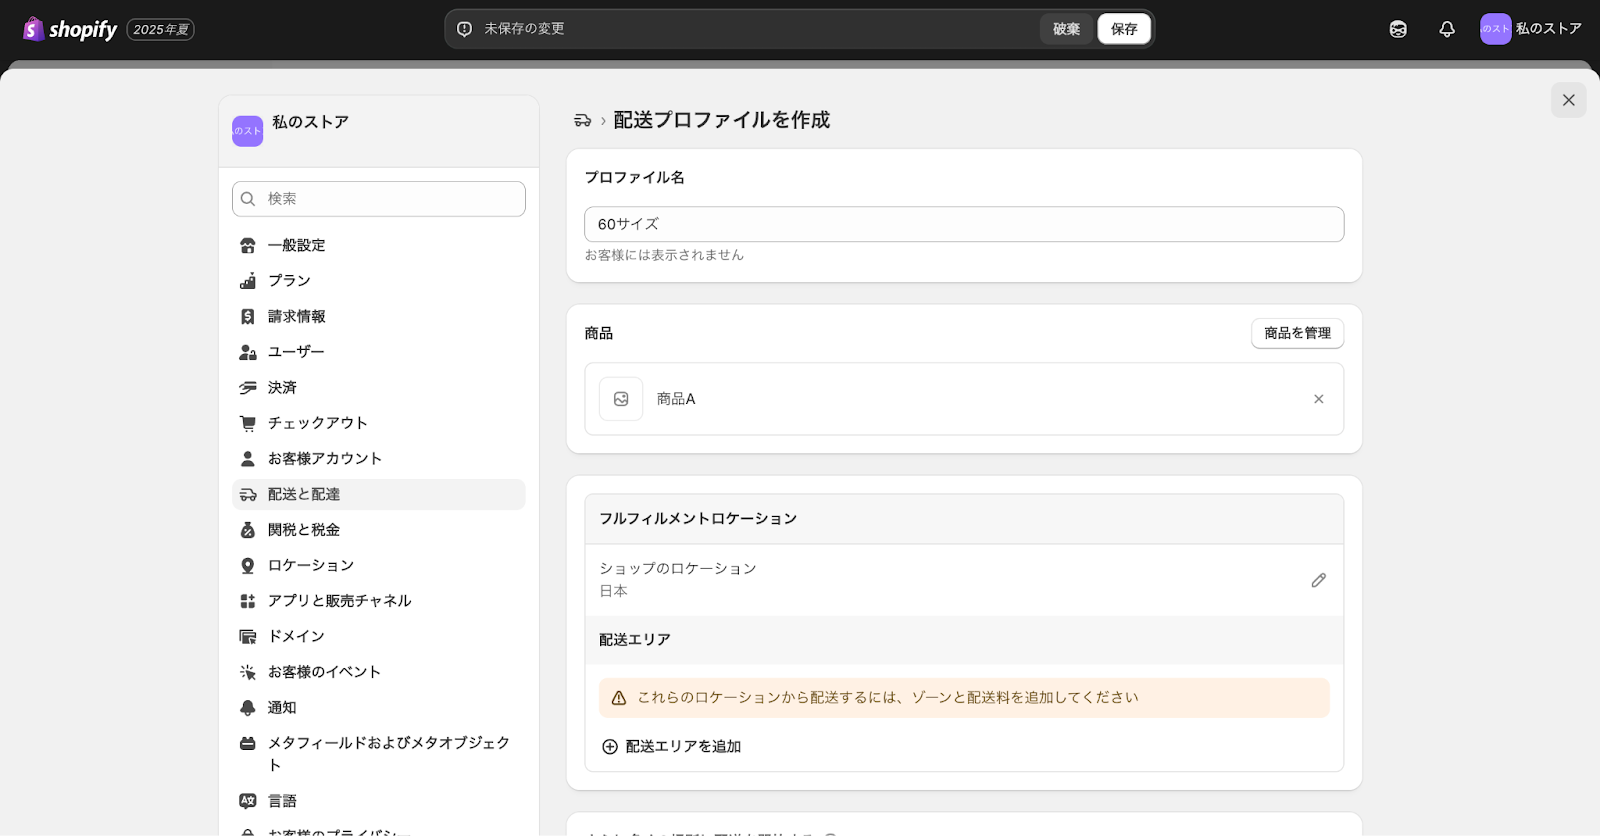Open the notifications bell icon
The width and height of the screenshot is (1600, 836).
1447,29
